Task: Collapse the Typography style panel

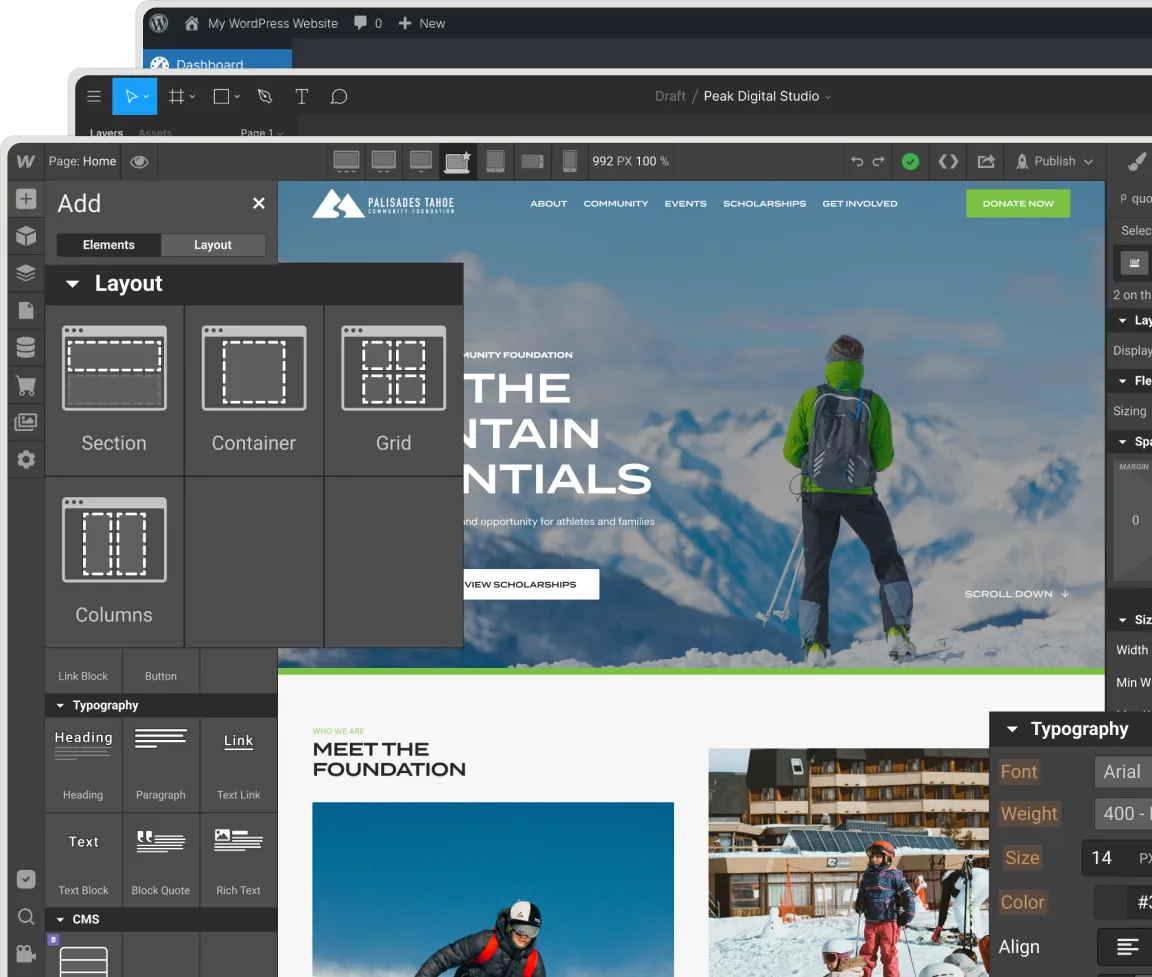Action: pyautogui.click(x=1012, y=729)
